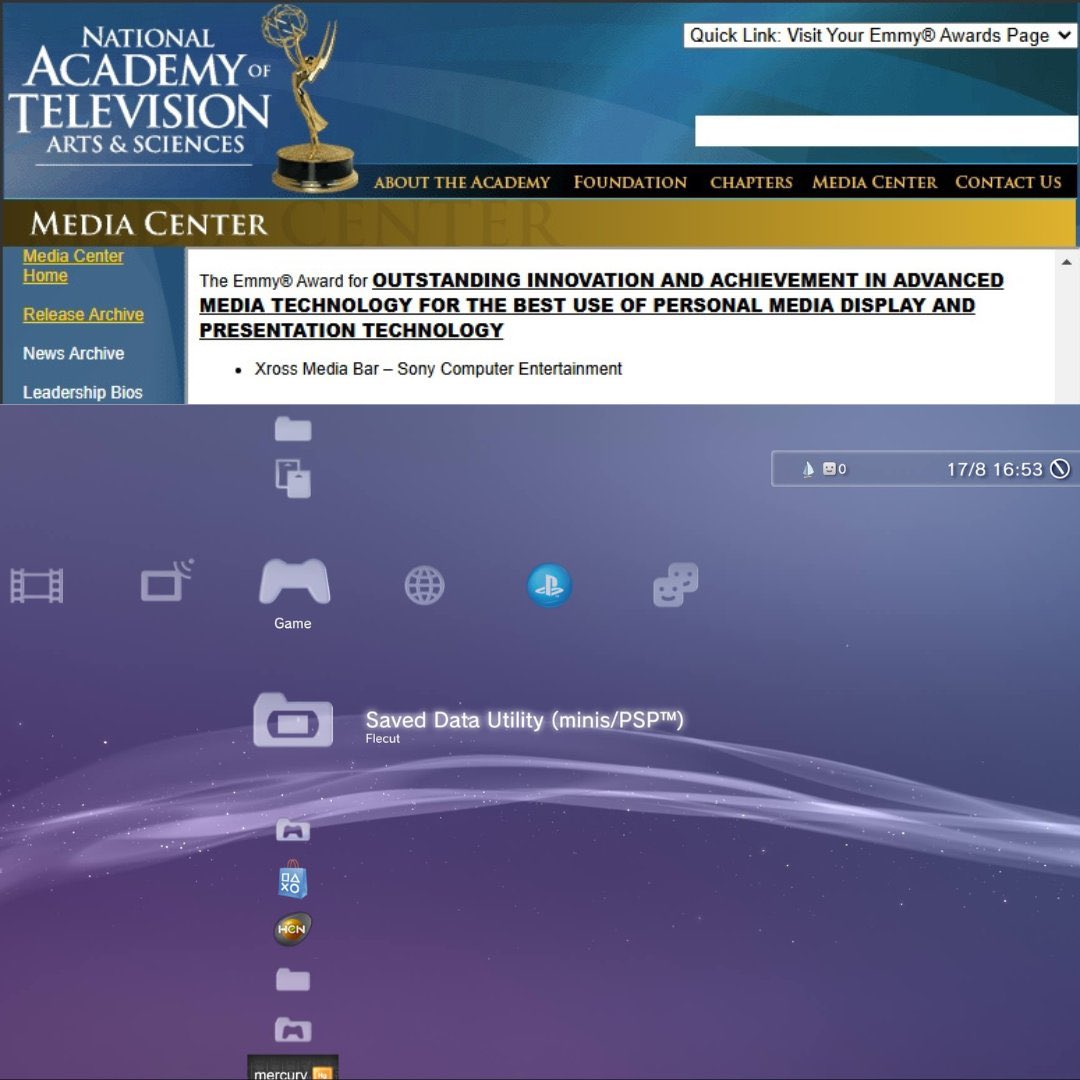Click the Flecut subtitle text
Screen dimensions: 1080x1080
tap(382, 738)
